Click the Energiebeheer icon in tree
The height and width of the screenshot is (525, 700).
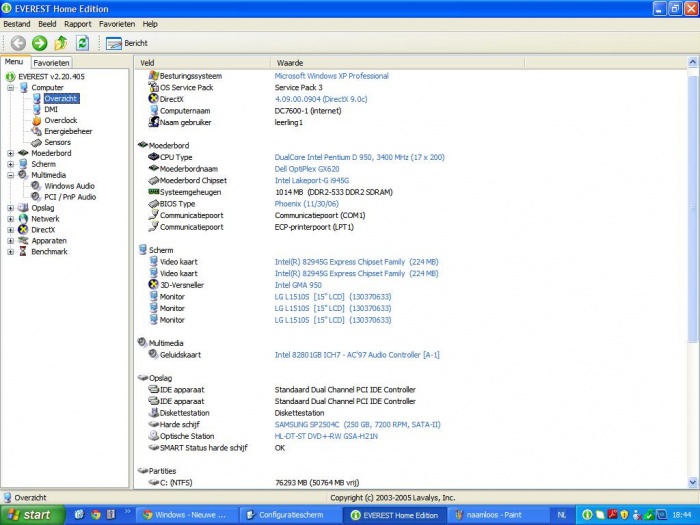(37, 131)
